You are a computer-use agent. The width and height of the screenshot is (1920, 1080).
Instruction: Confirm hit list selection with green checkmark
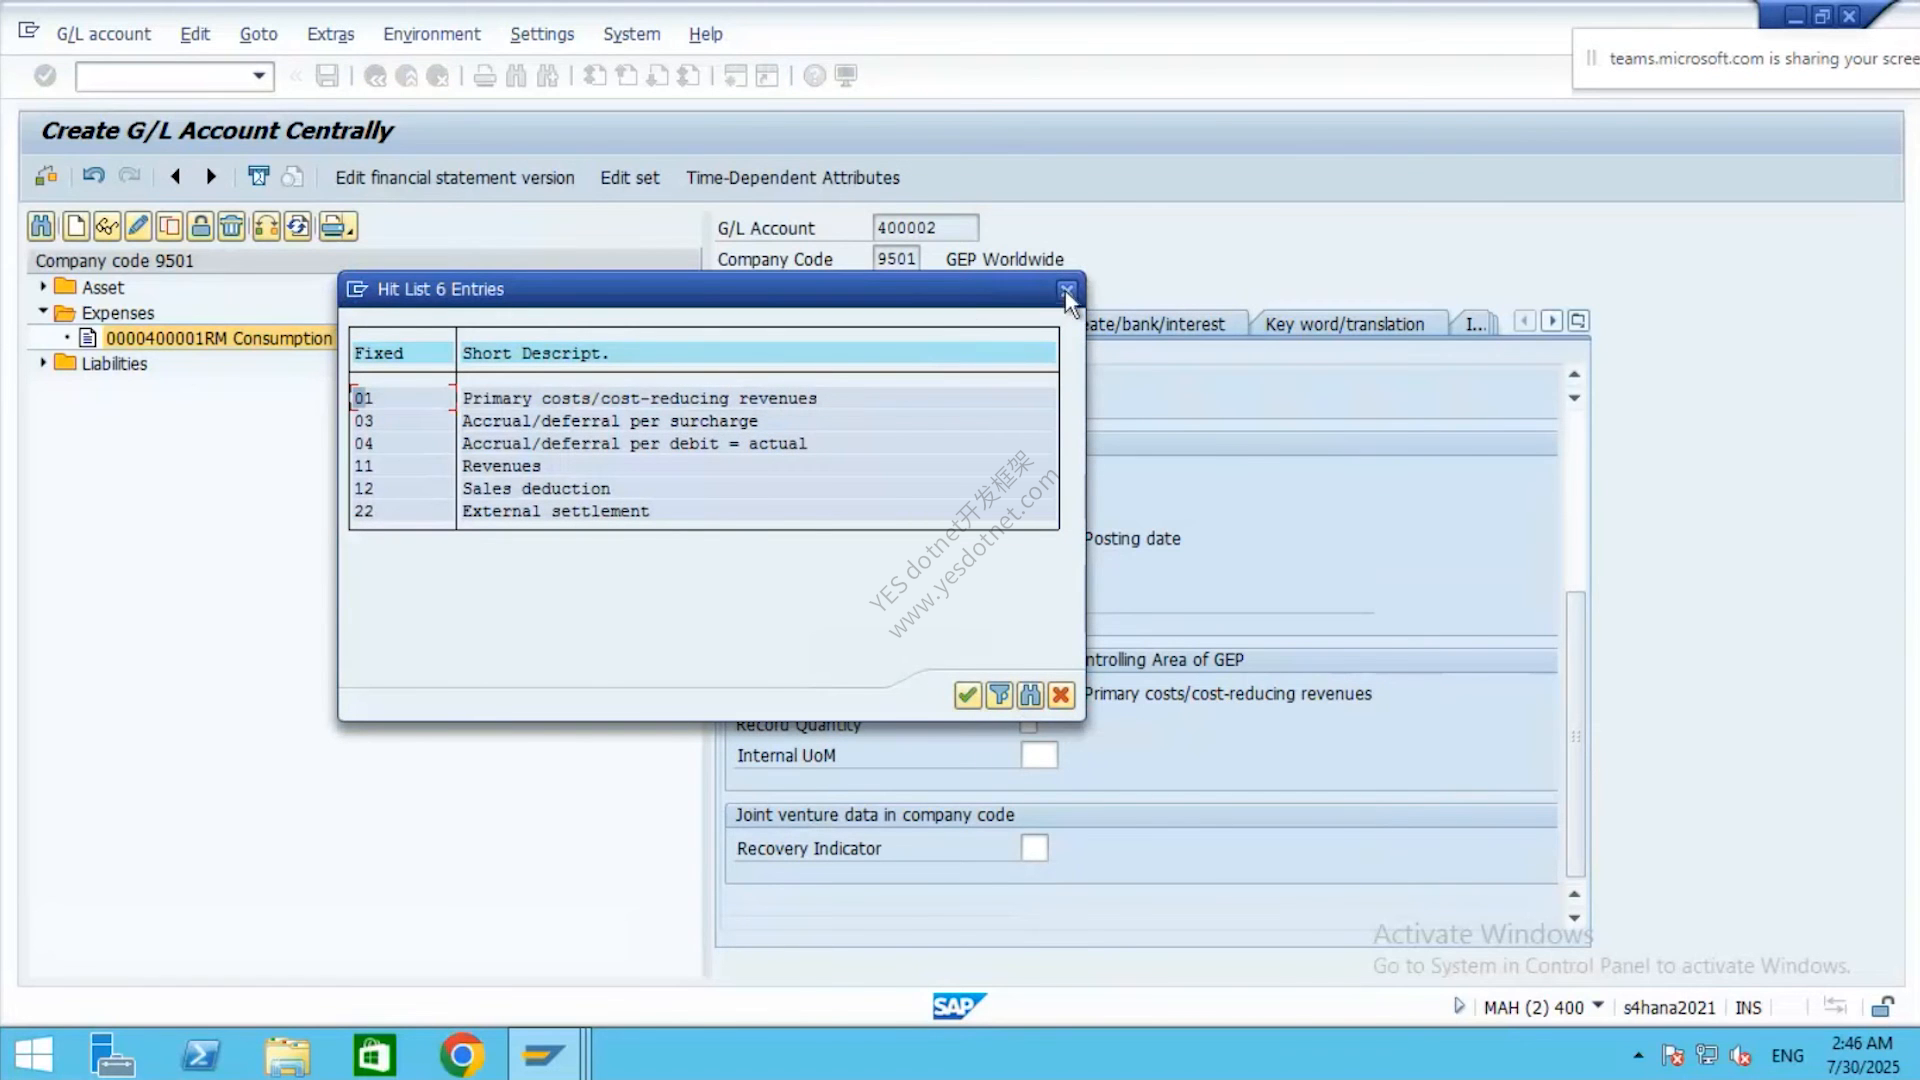(x=967, y=695)
